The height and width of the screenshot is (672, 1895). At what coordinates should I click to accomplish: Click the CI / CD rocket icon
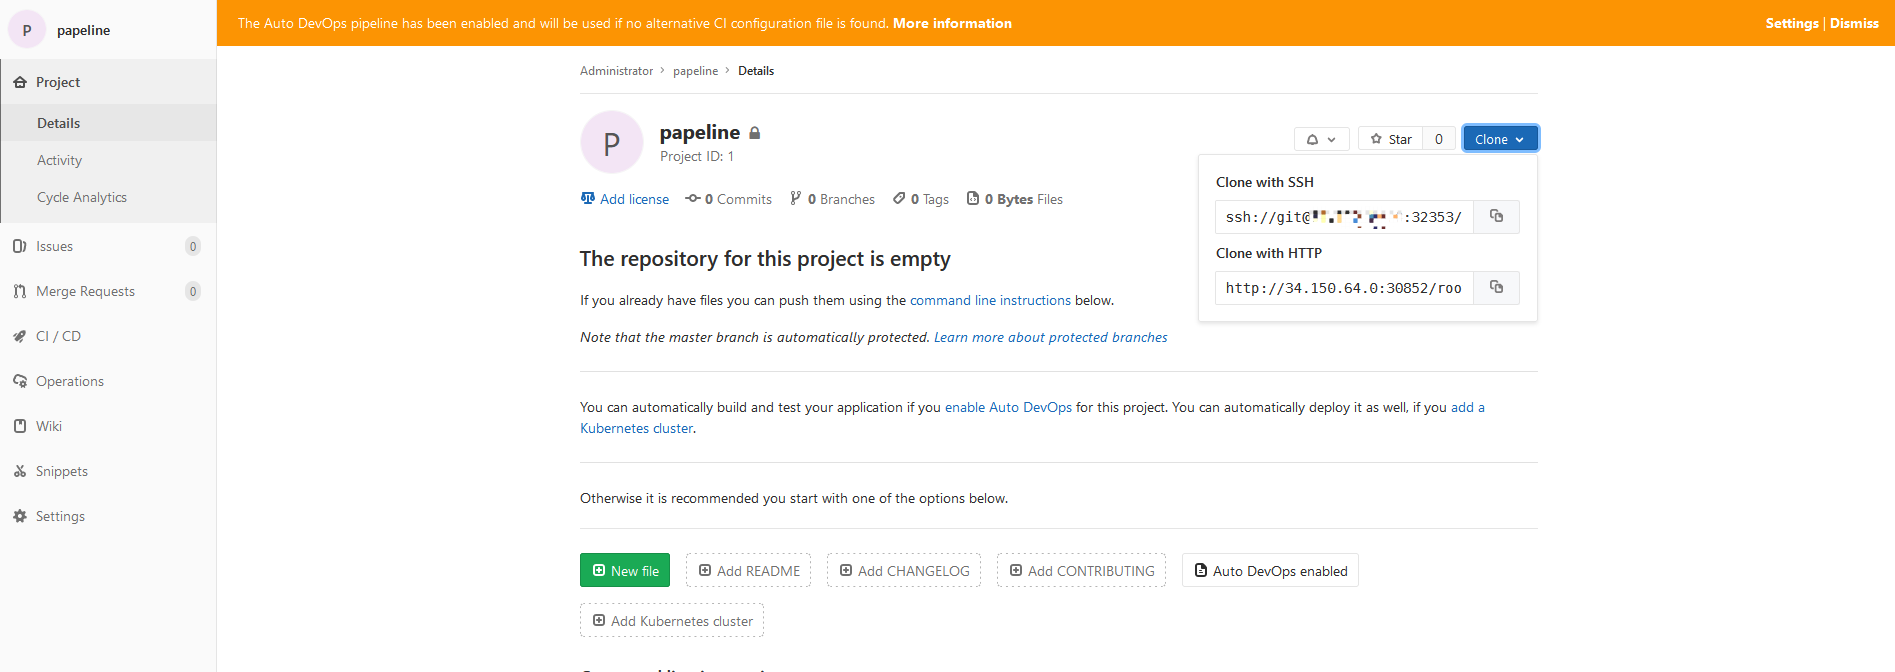(19, 336)
